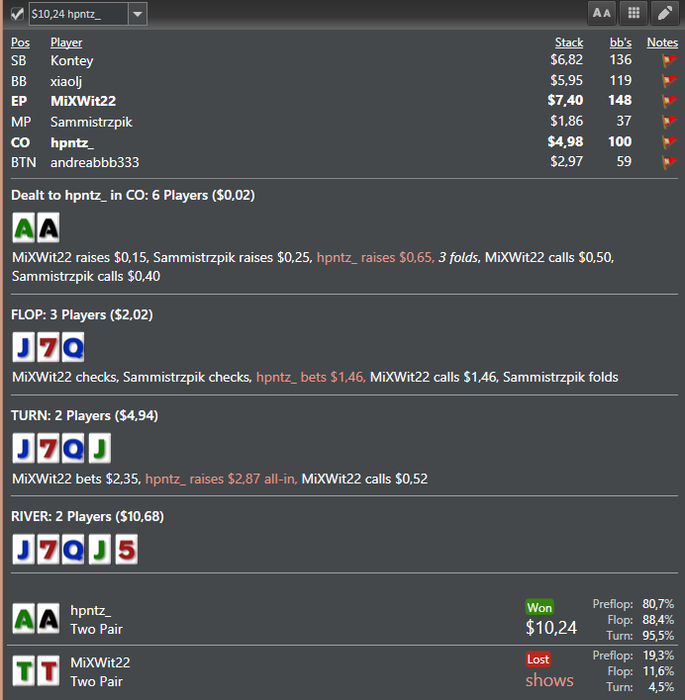Open the notes flag for andreabbb333
This screenshot has width=685, height=700.
coord(669,162)
